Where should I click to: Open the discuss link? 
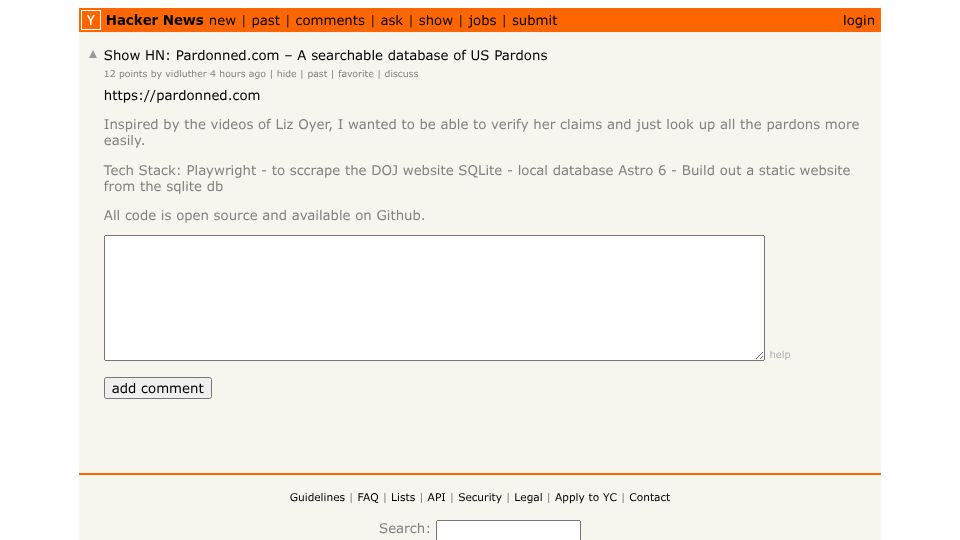(401, 73)
